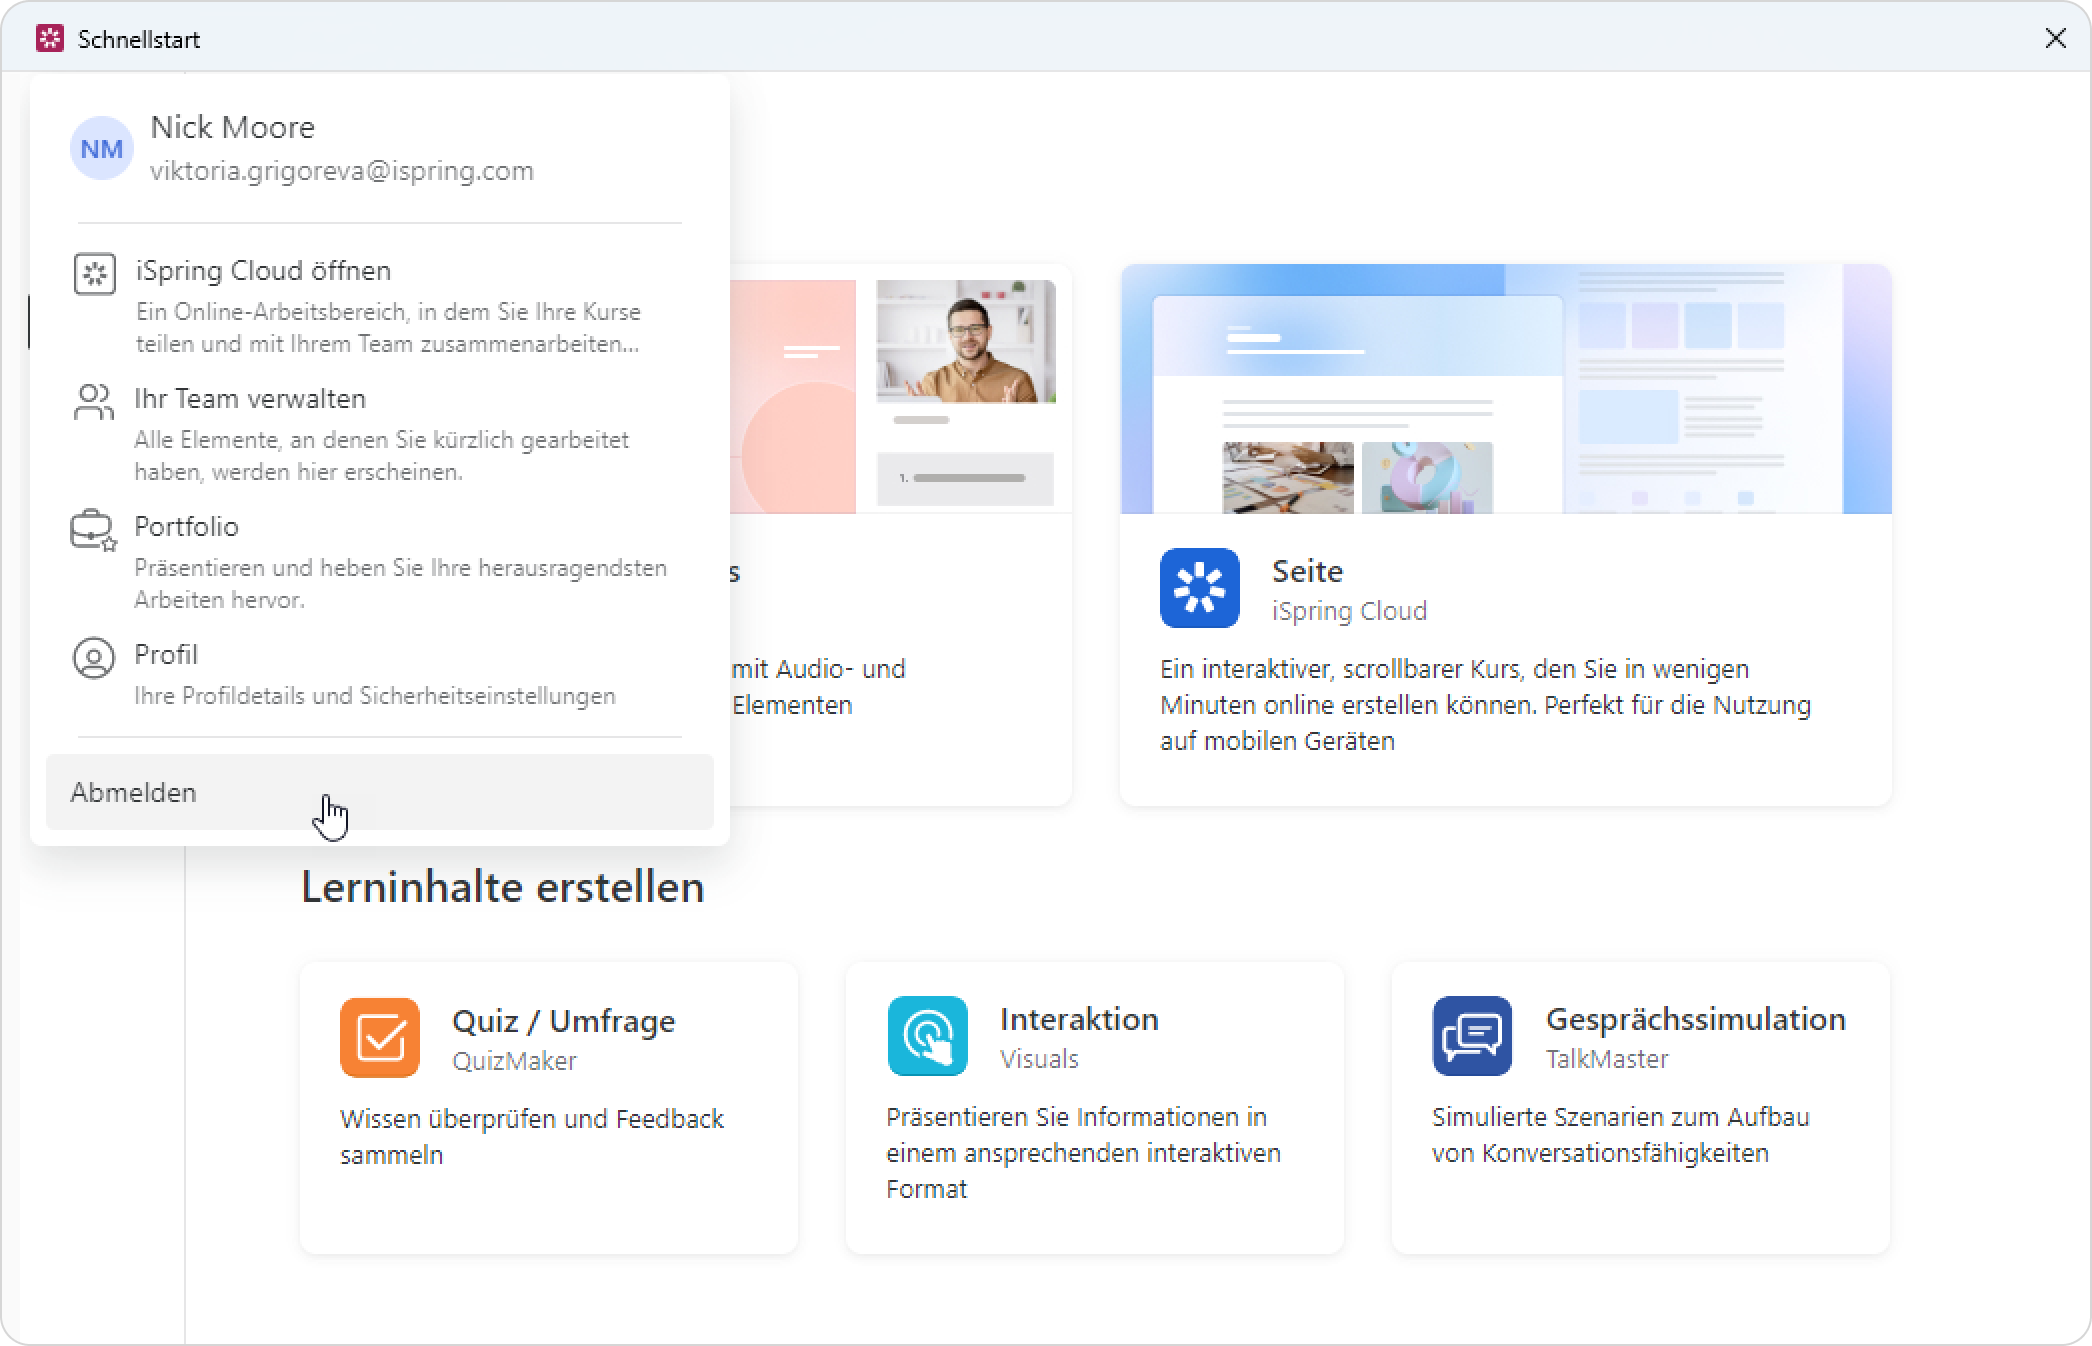Click the Seite course preview thumbnail
This screenshot has width=2092, height=1346.
[1506, 389]
